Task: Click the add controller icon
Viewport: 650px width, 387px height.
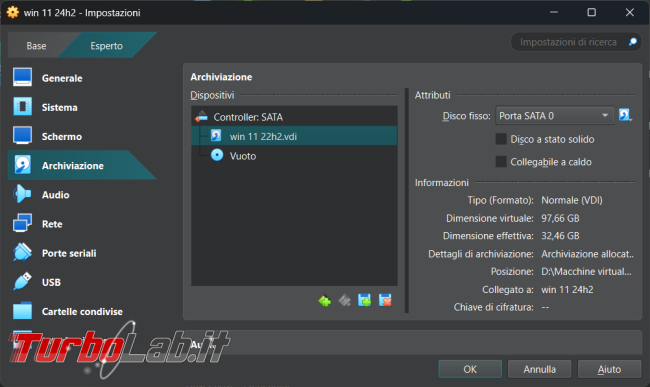Action: coord(325,300)
